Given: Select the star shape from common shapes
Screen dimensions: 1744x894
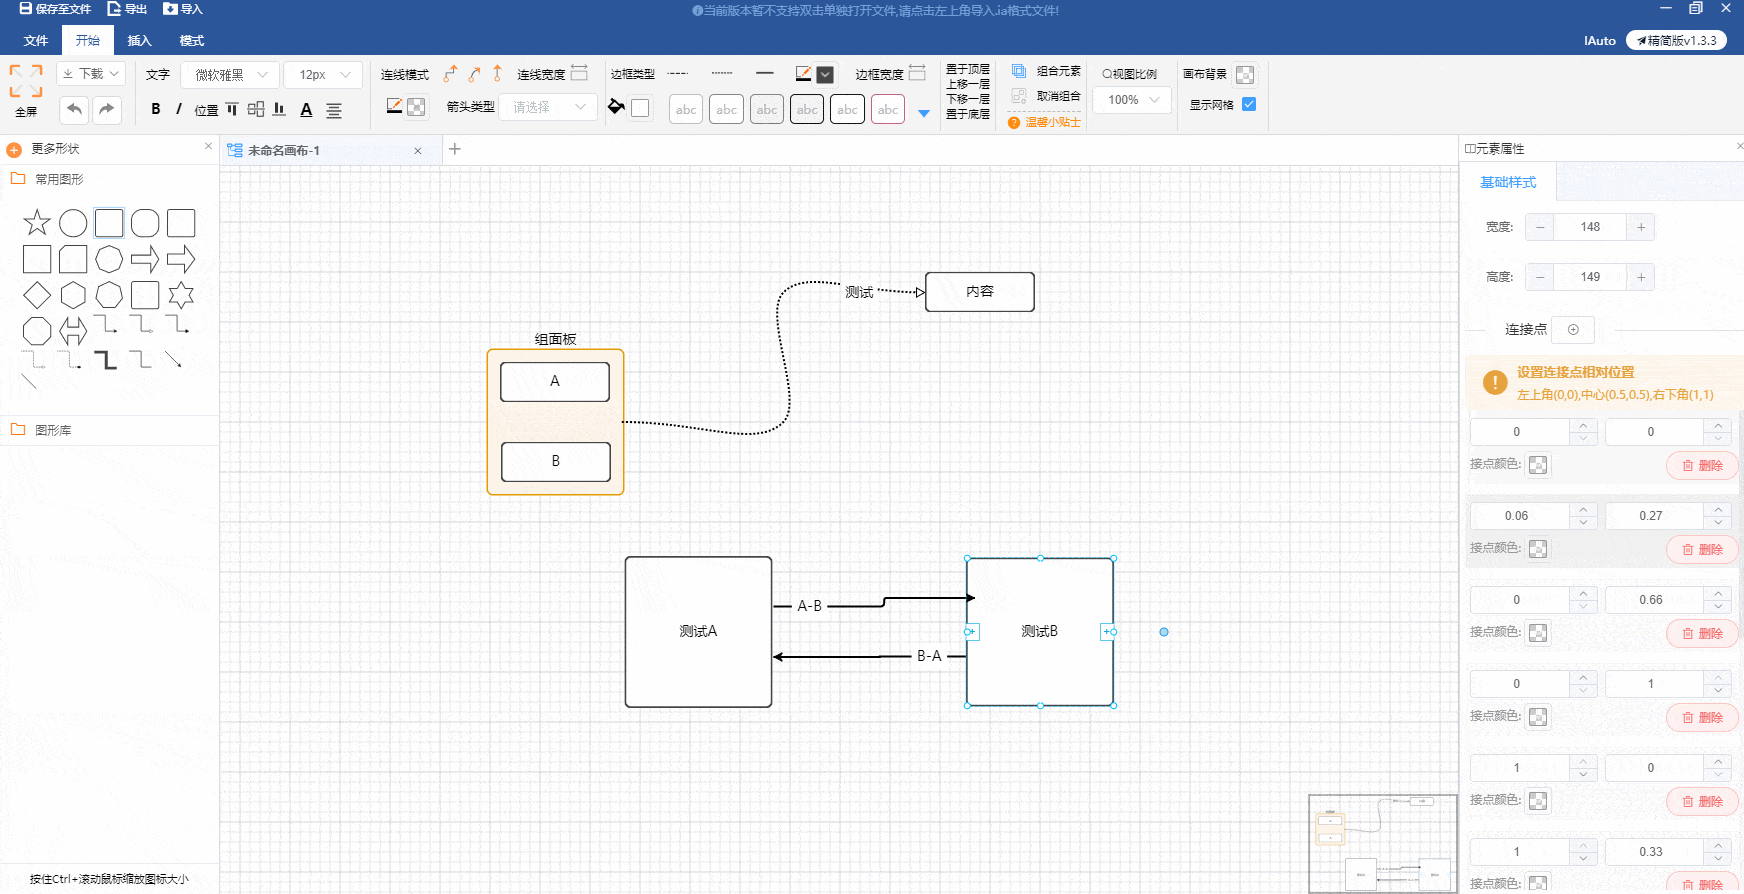Looking at the screenshot, I should [x=37, y=222].
